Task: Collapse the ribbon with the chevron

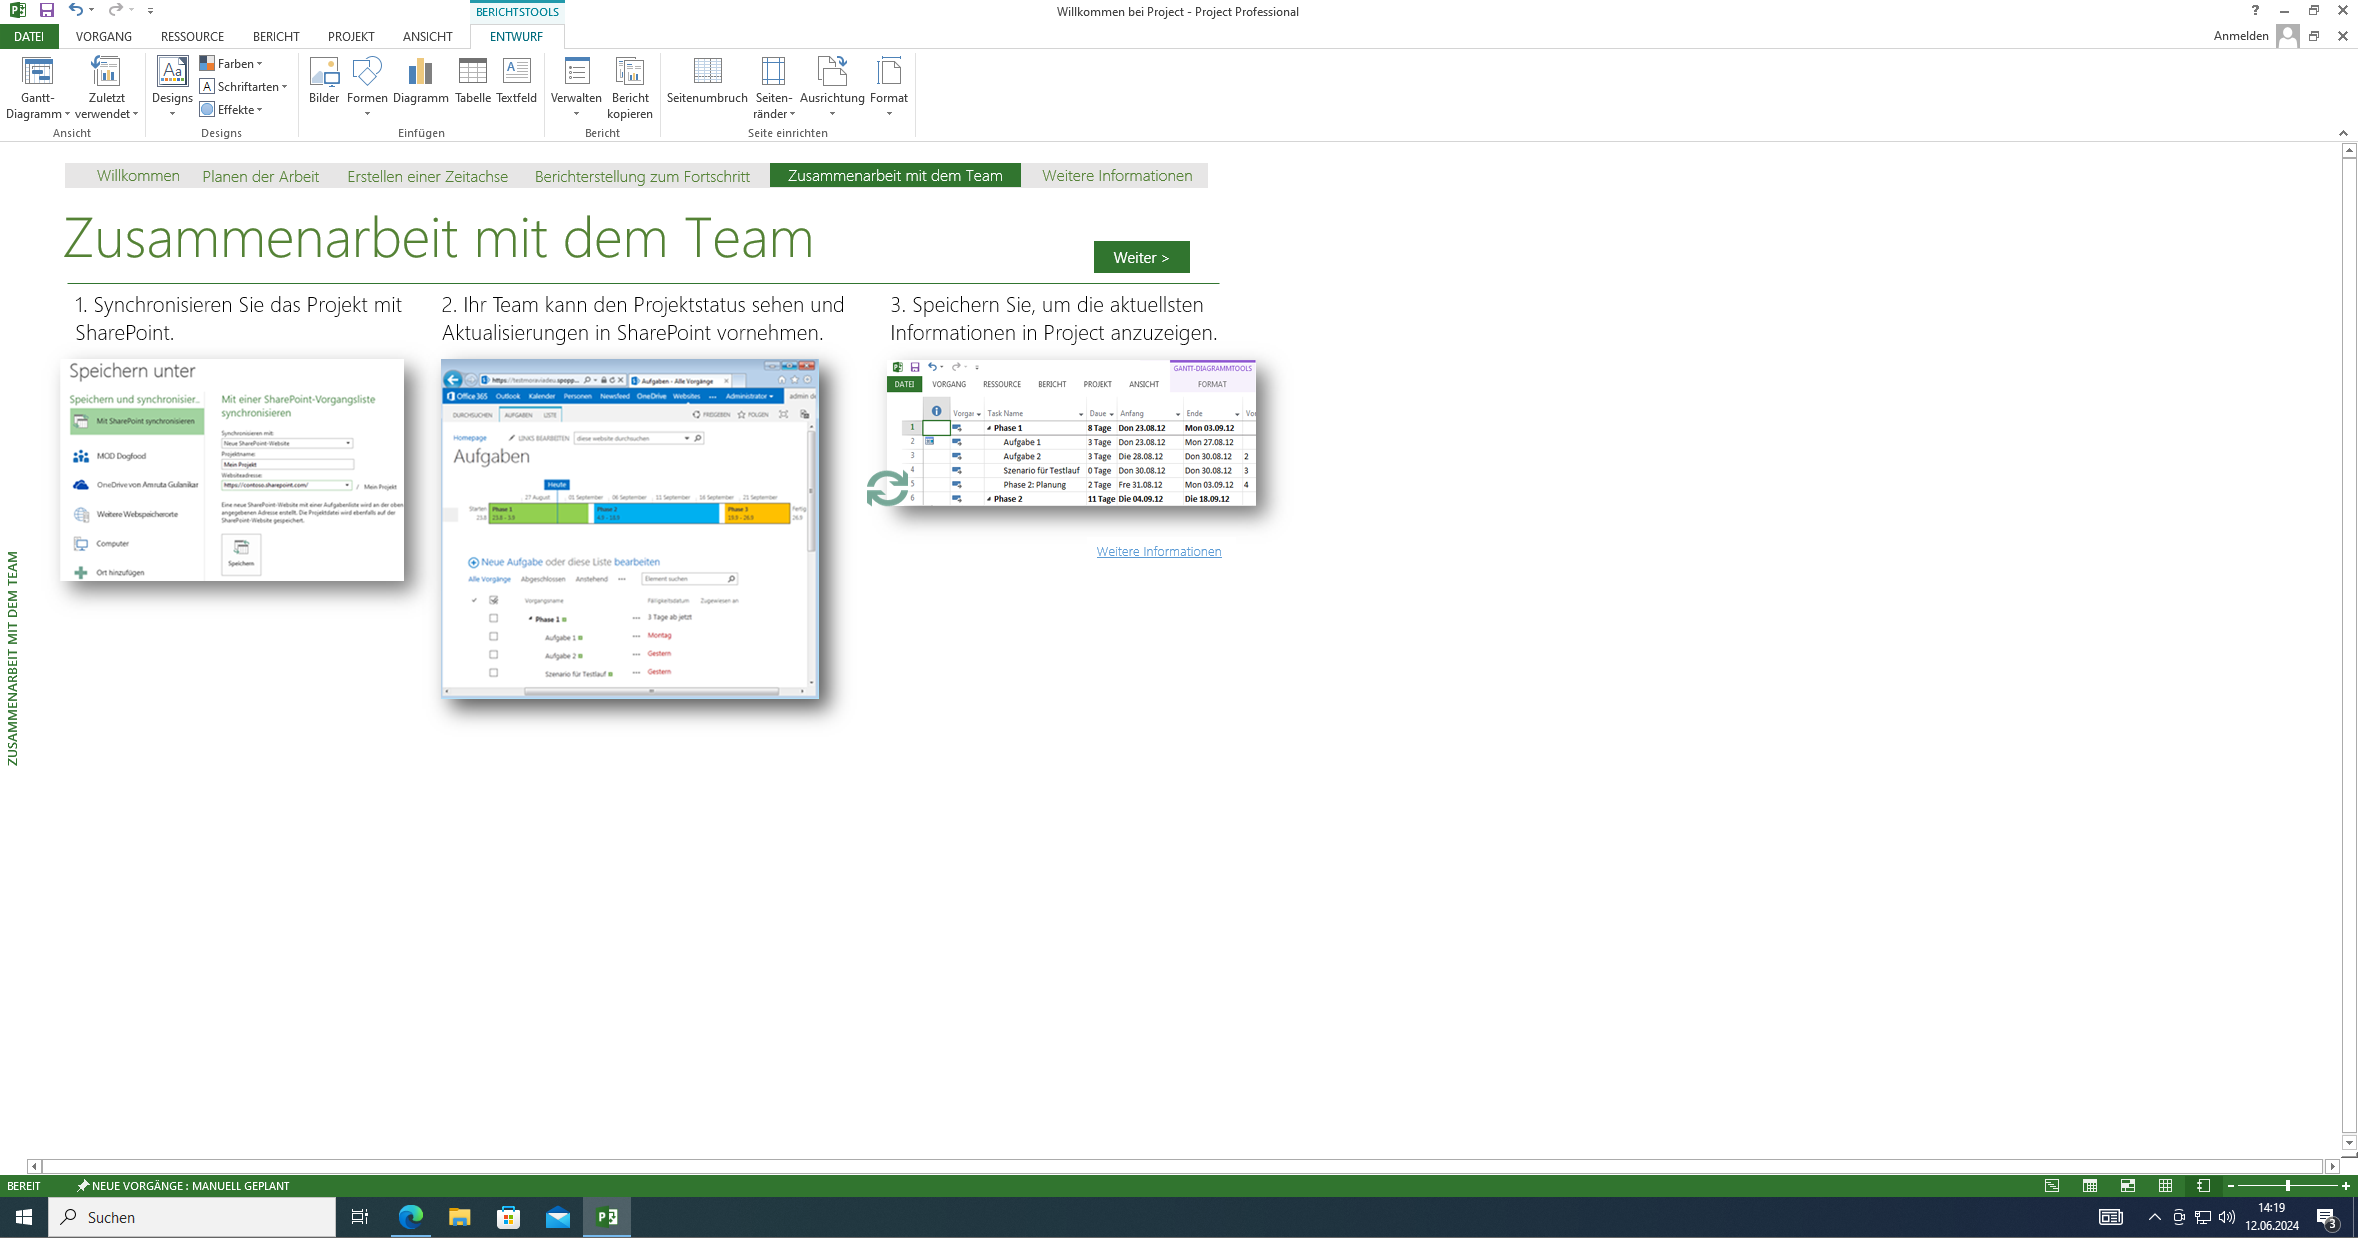Action: (x=2343, y=133)
